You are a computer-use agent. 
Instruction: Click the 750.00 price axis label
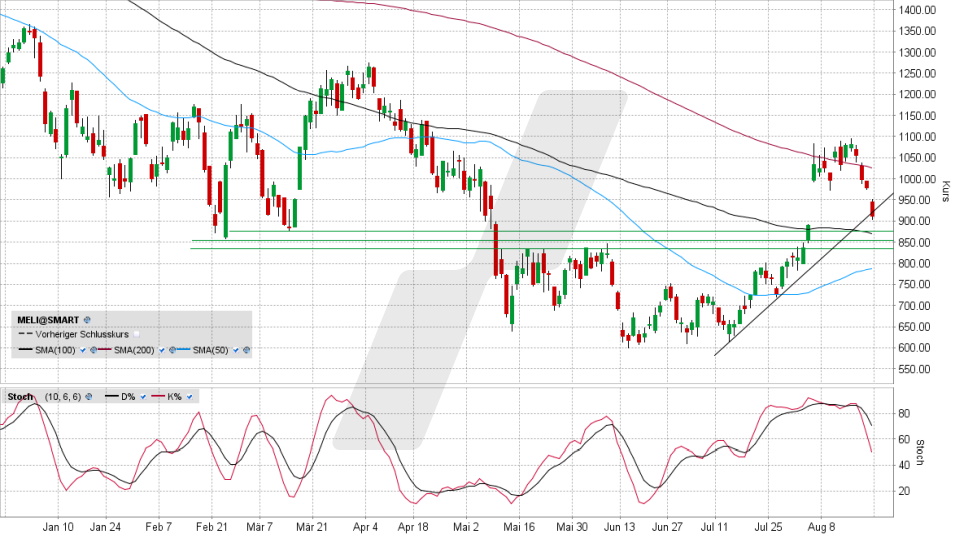click(914, 284)
